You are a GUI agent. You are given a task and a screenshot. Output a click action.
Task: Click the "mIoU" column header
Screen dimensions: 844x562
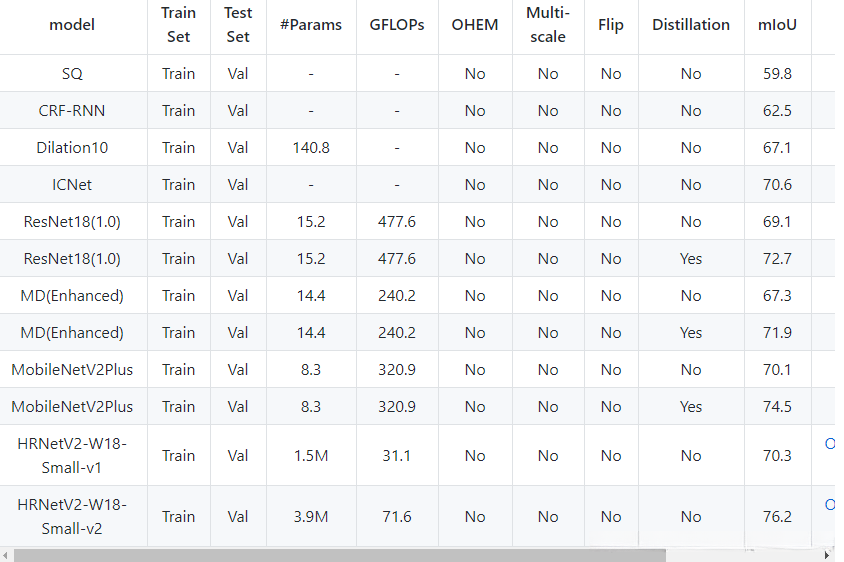pos(777,25)
